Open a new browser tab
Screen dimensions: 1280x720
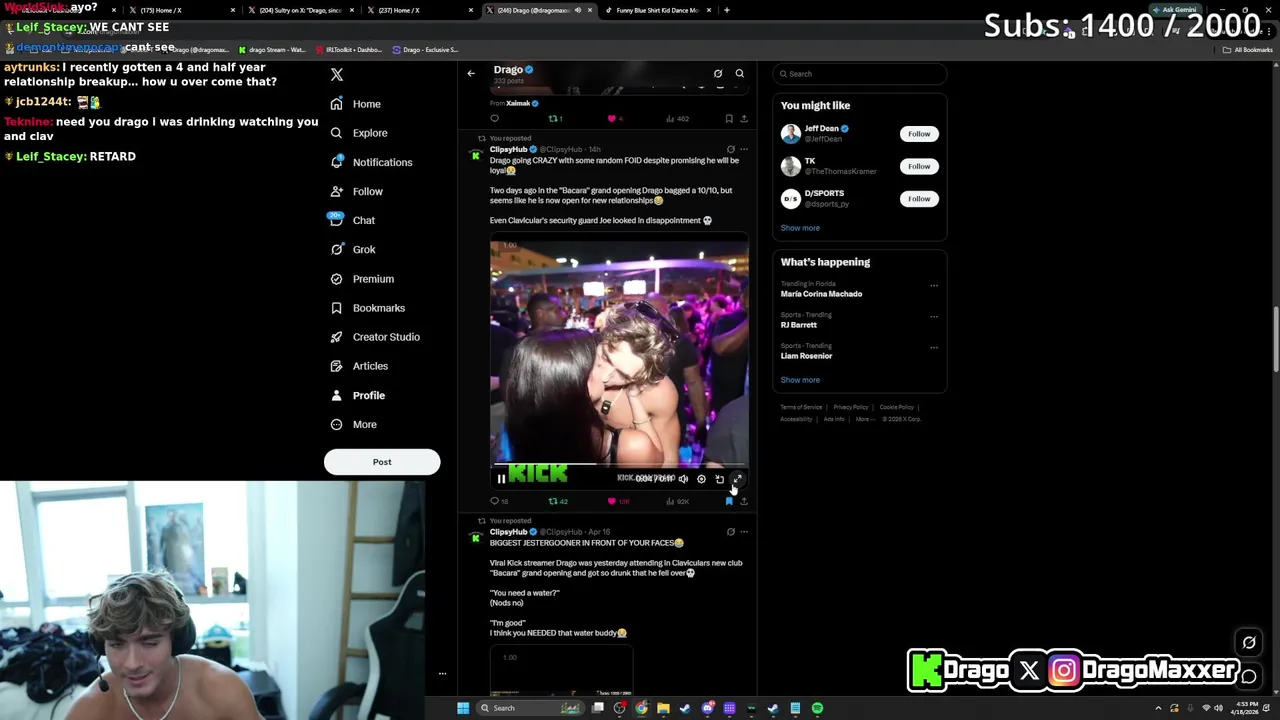tap(727, 10)
